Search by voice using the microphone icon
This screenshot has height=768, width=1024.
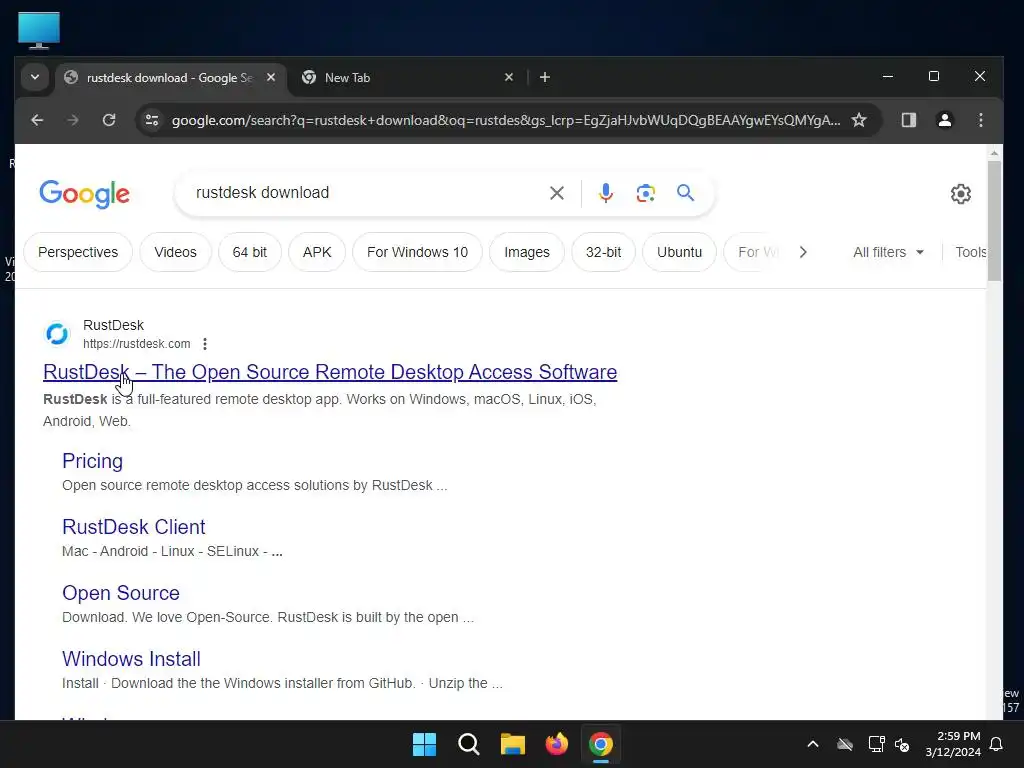pos(605,193)
